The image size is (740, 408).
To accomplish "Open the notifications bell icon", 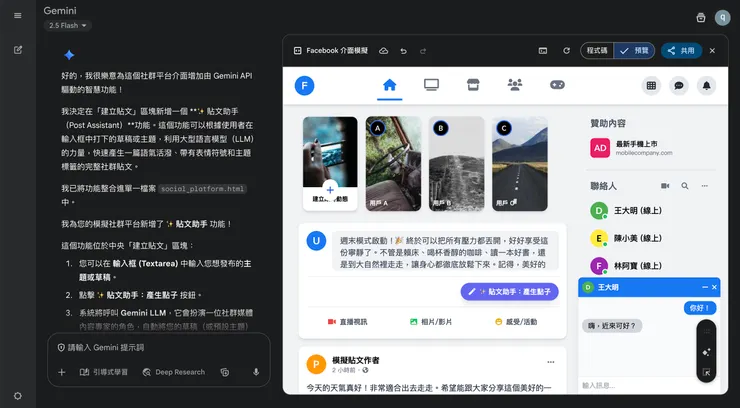I will click(706, 85).
